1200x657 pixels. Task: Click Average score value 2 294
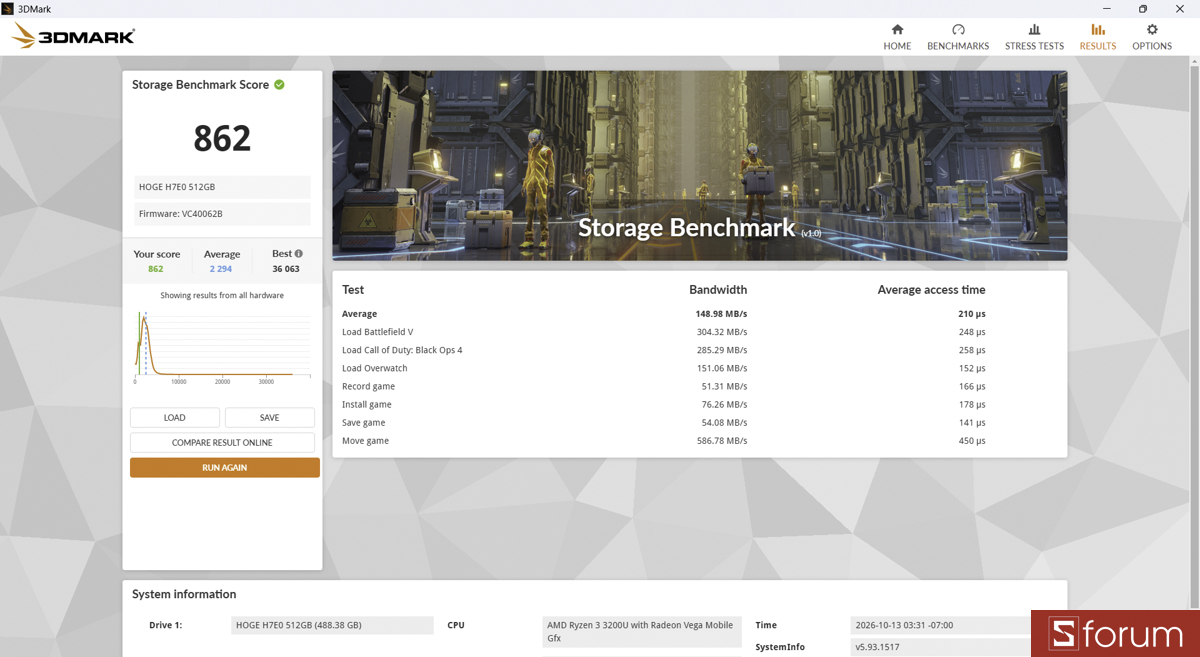221,269
